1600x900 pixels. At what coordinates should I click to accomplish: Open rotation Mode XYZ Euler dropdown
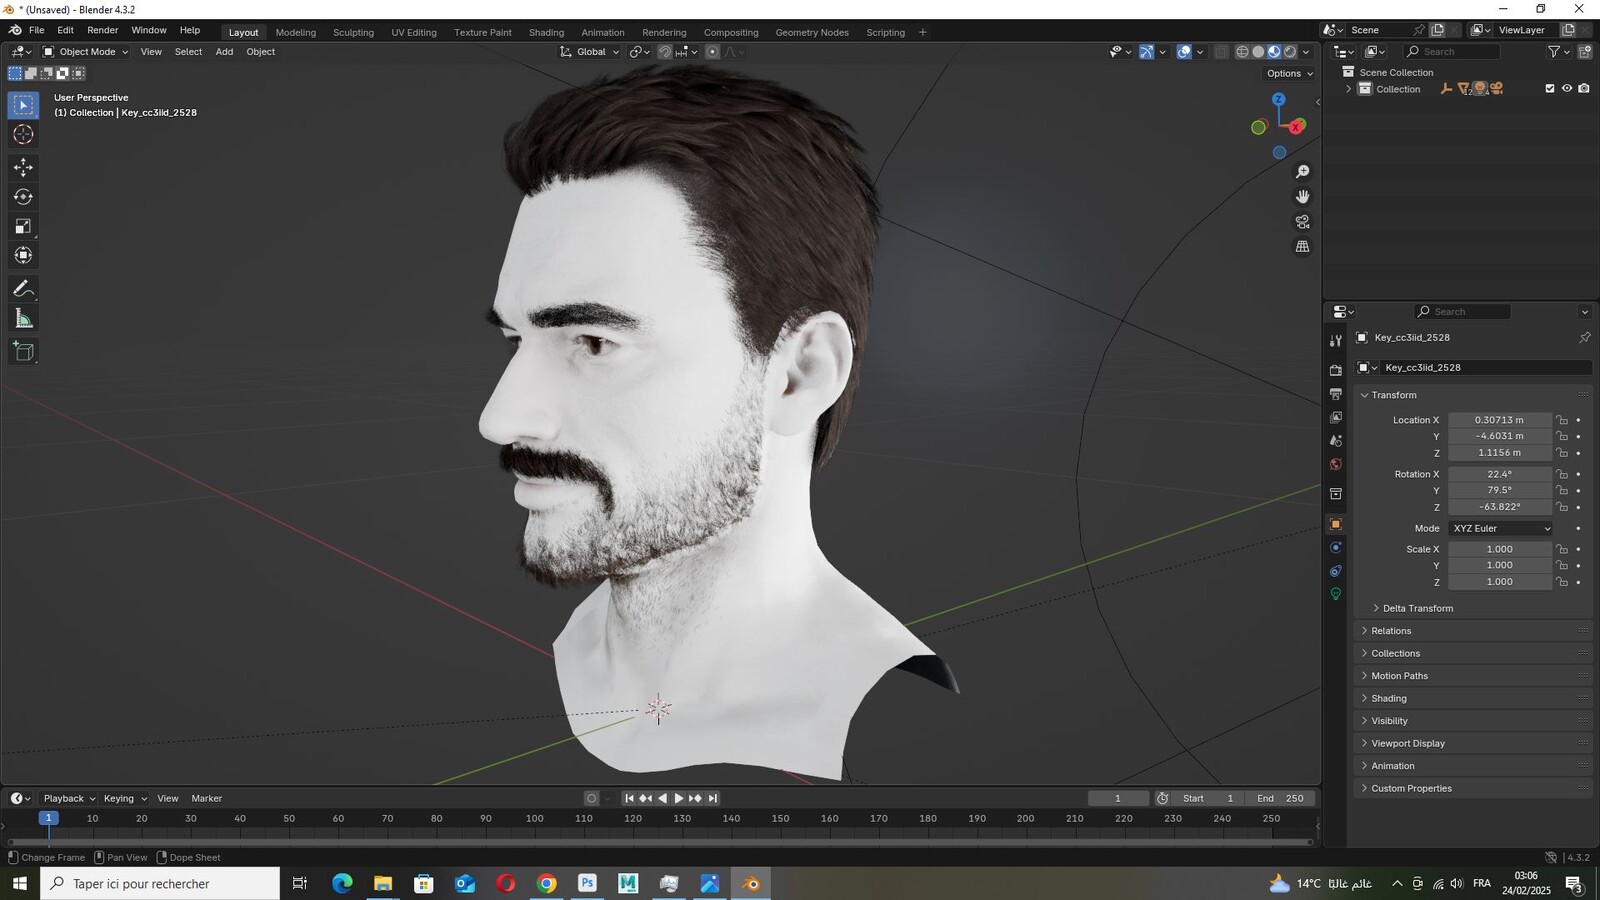[x=1501, y=529]
